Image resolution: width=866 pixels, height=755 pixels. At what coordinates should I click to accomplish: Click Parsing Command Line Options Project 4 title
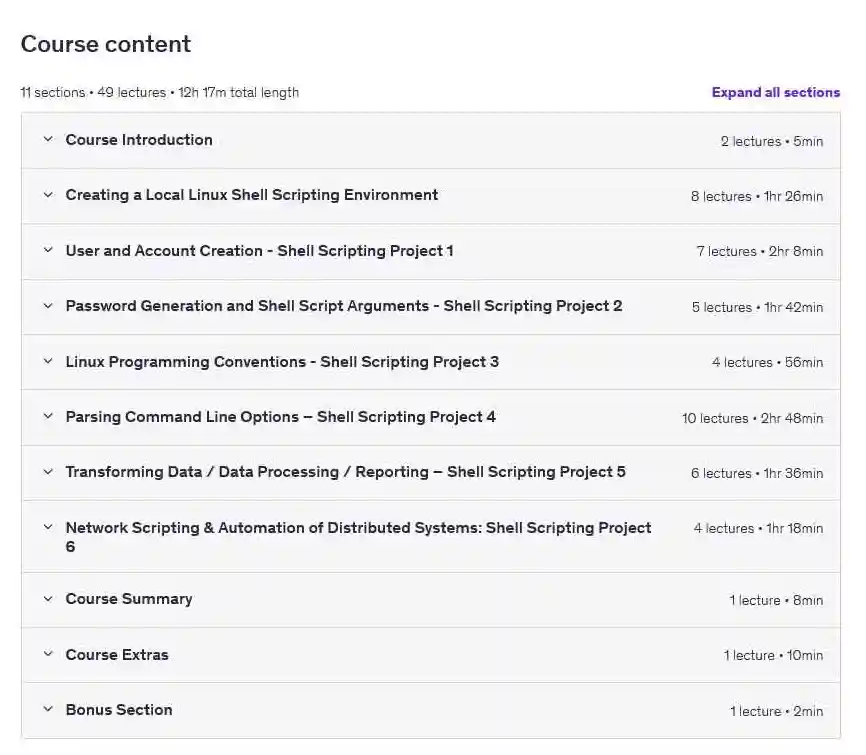click(x=280, y=417)
